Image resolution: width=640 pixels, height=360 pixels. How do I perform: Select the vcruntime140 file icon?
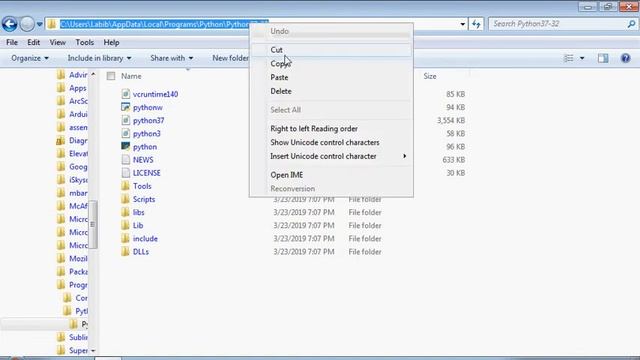point(126,94)
